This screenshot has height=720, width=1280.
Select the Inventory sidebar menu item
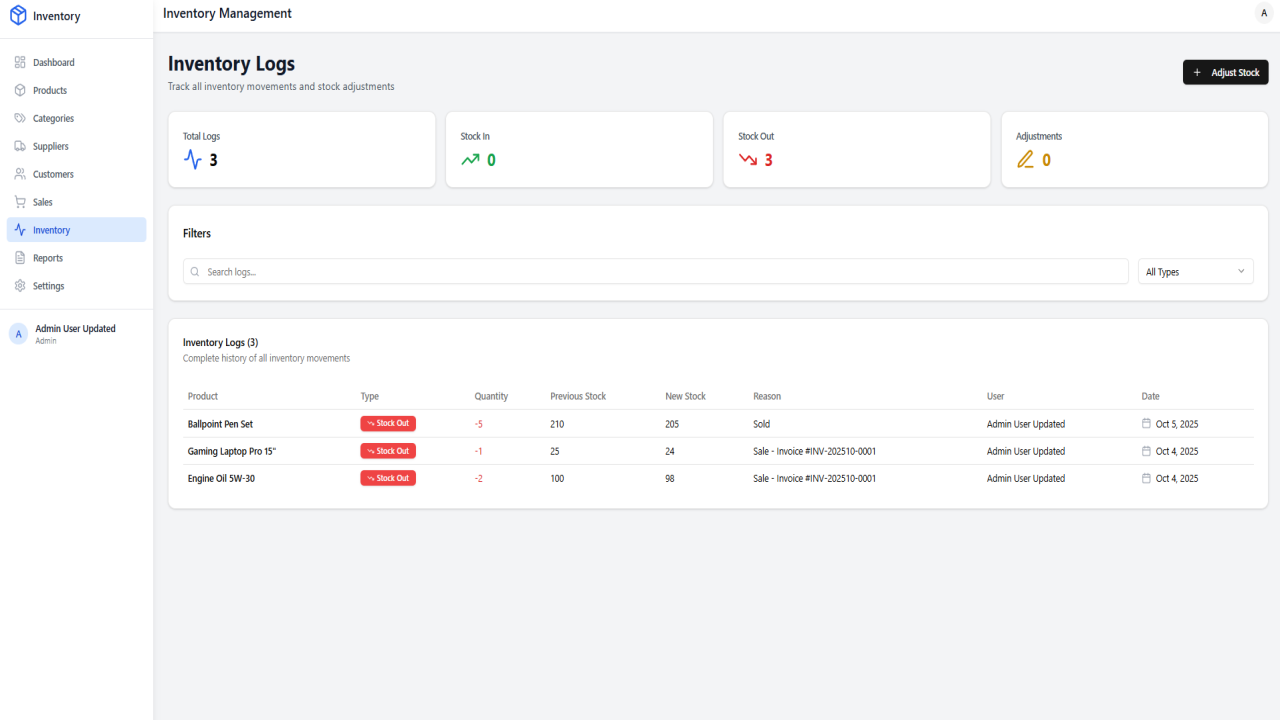pos(76,230)
